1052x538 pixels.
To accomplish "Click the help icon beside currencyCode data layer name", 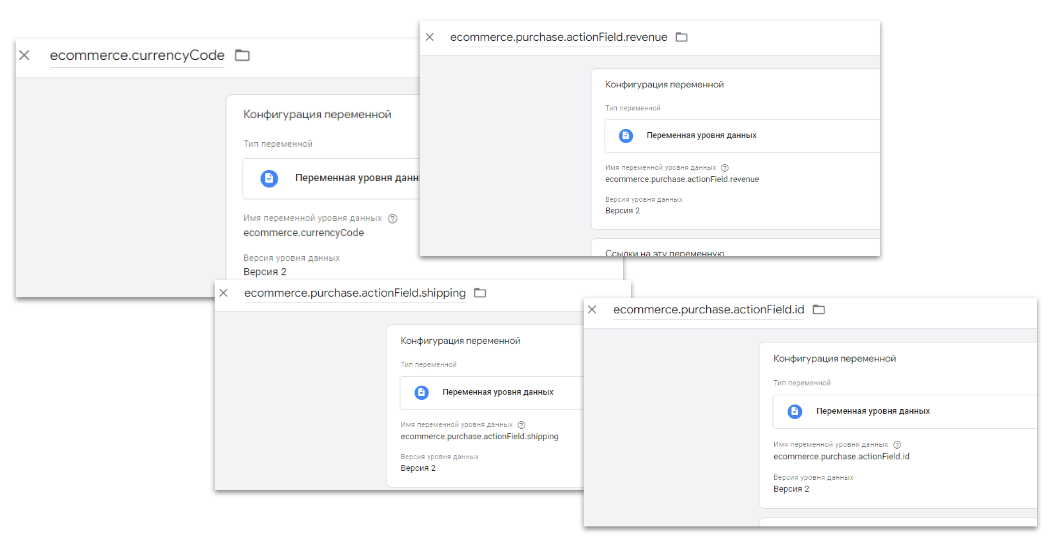I will click(x=393, y=218).
